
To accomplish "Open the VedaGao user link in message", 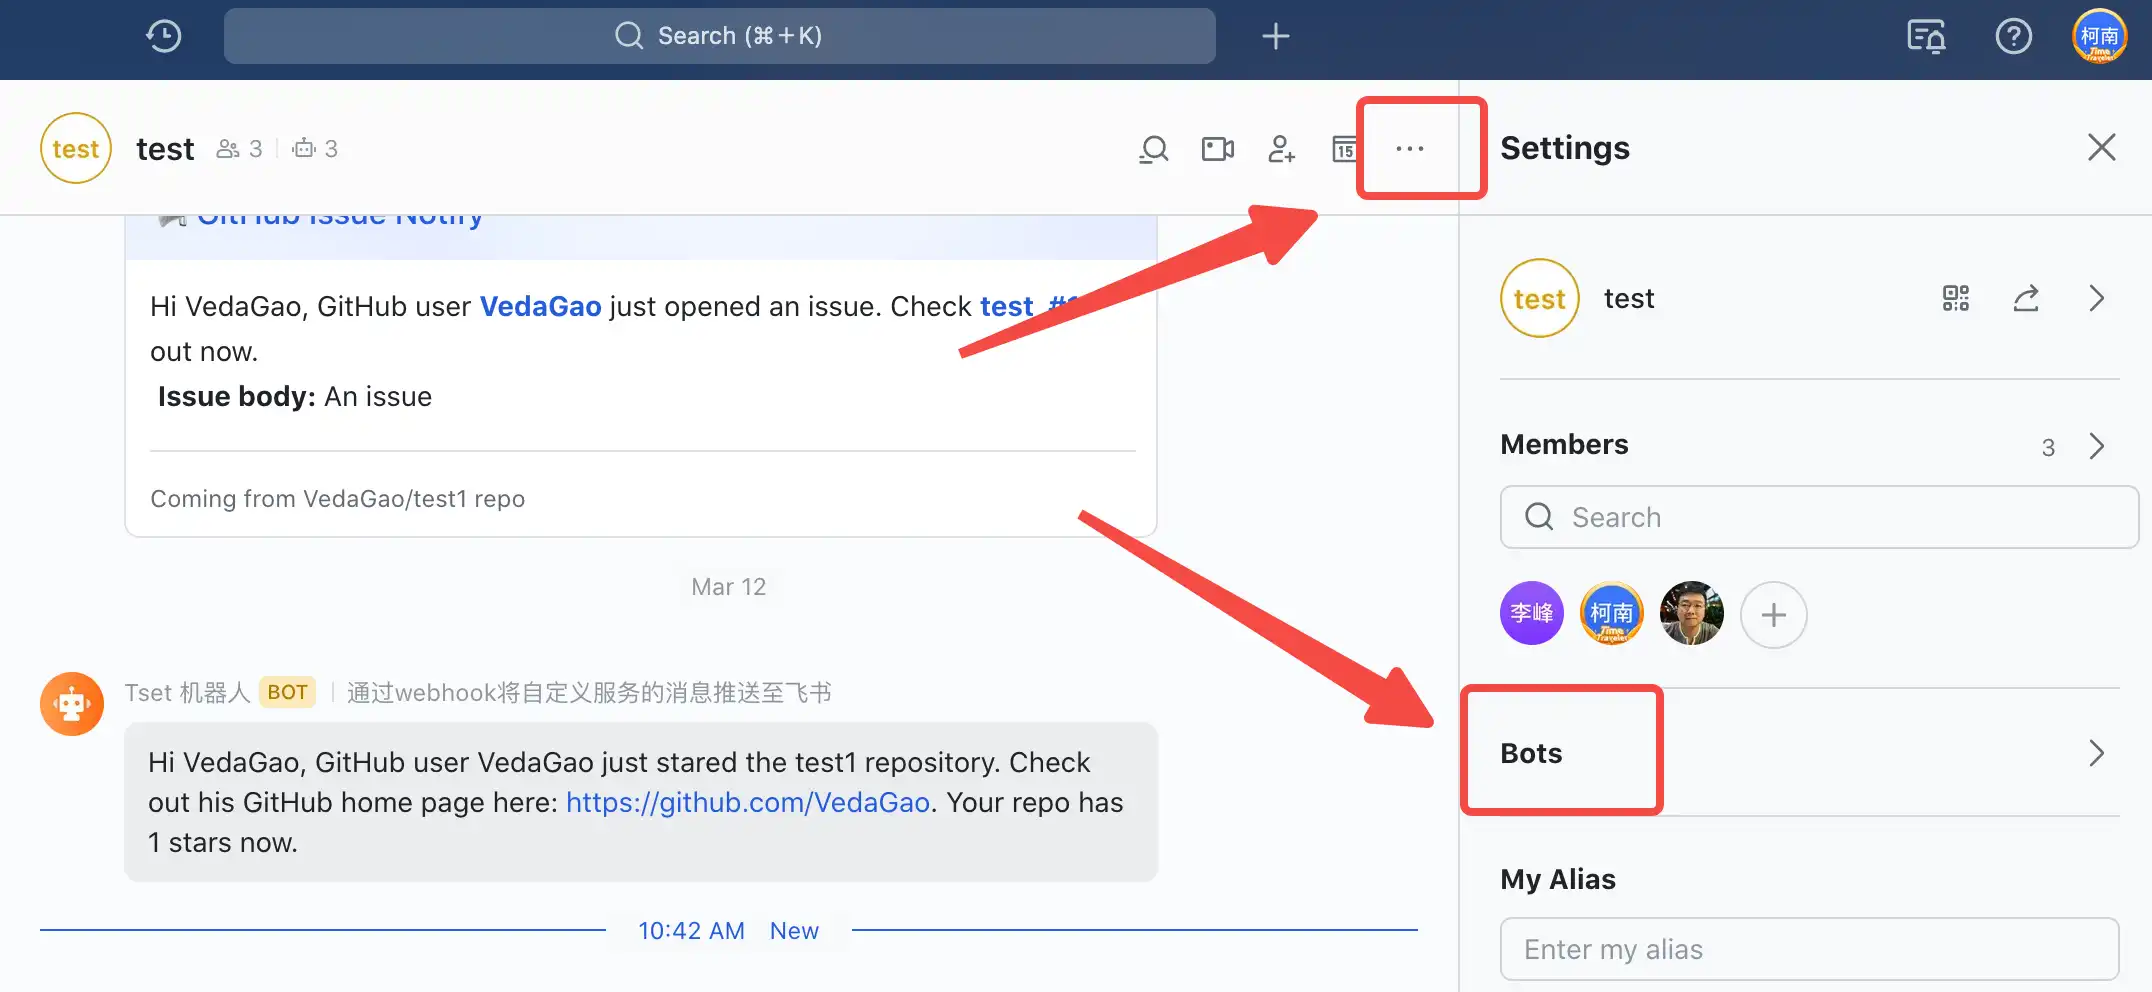I will (x=540, y=306).
